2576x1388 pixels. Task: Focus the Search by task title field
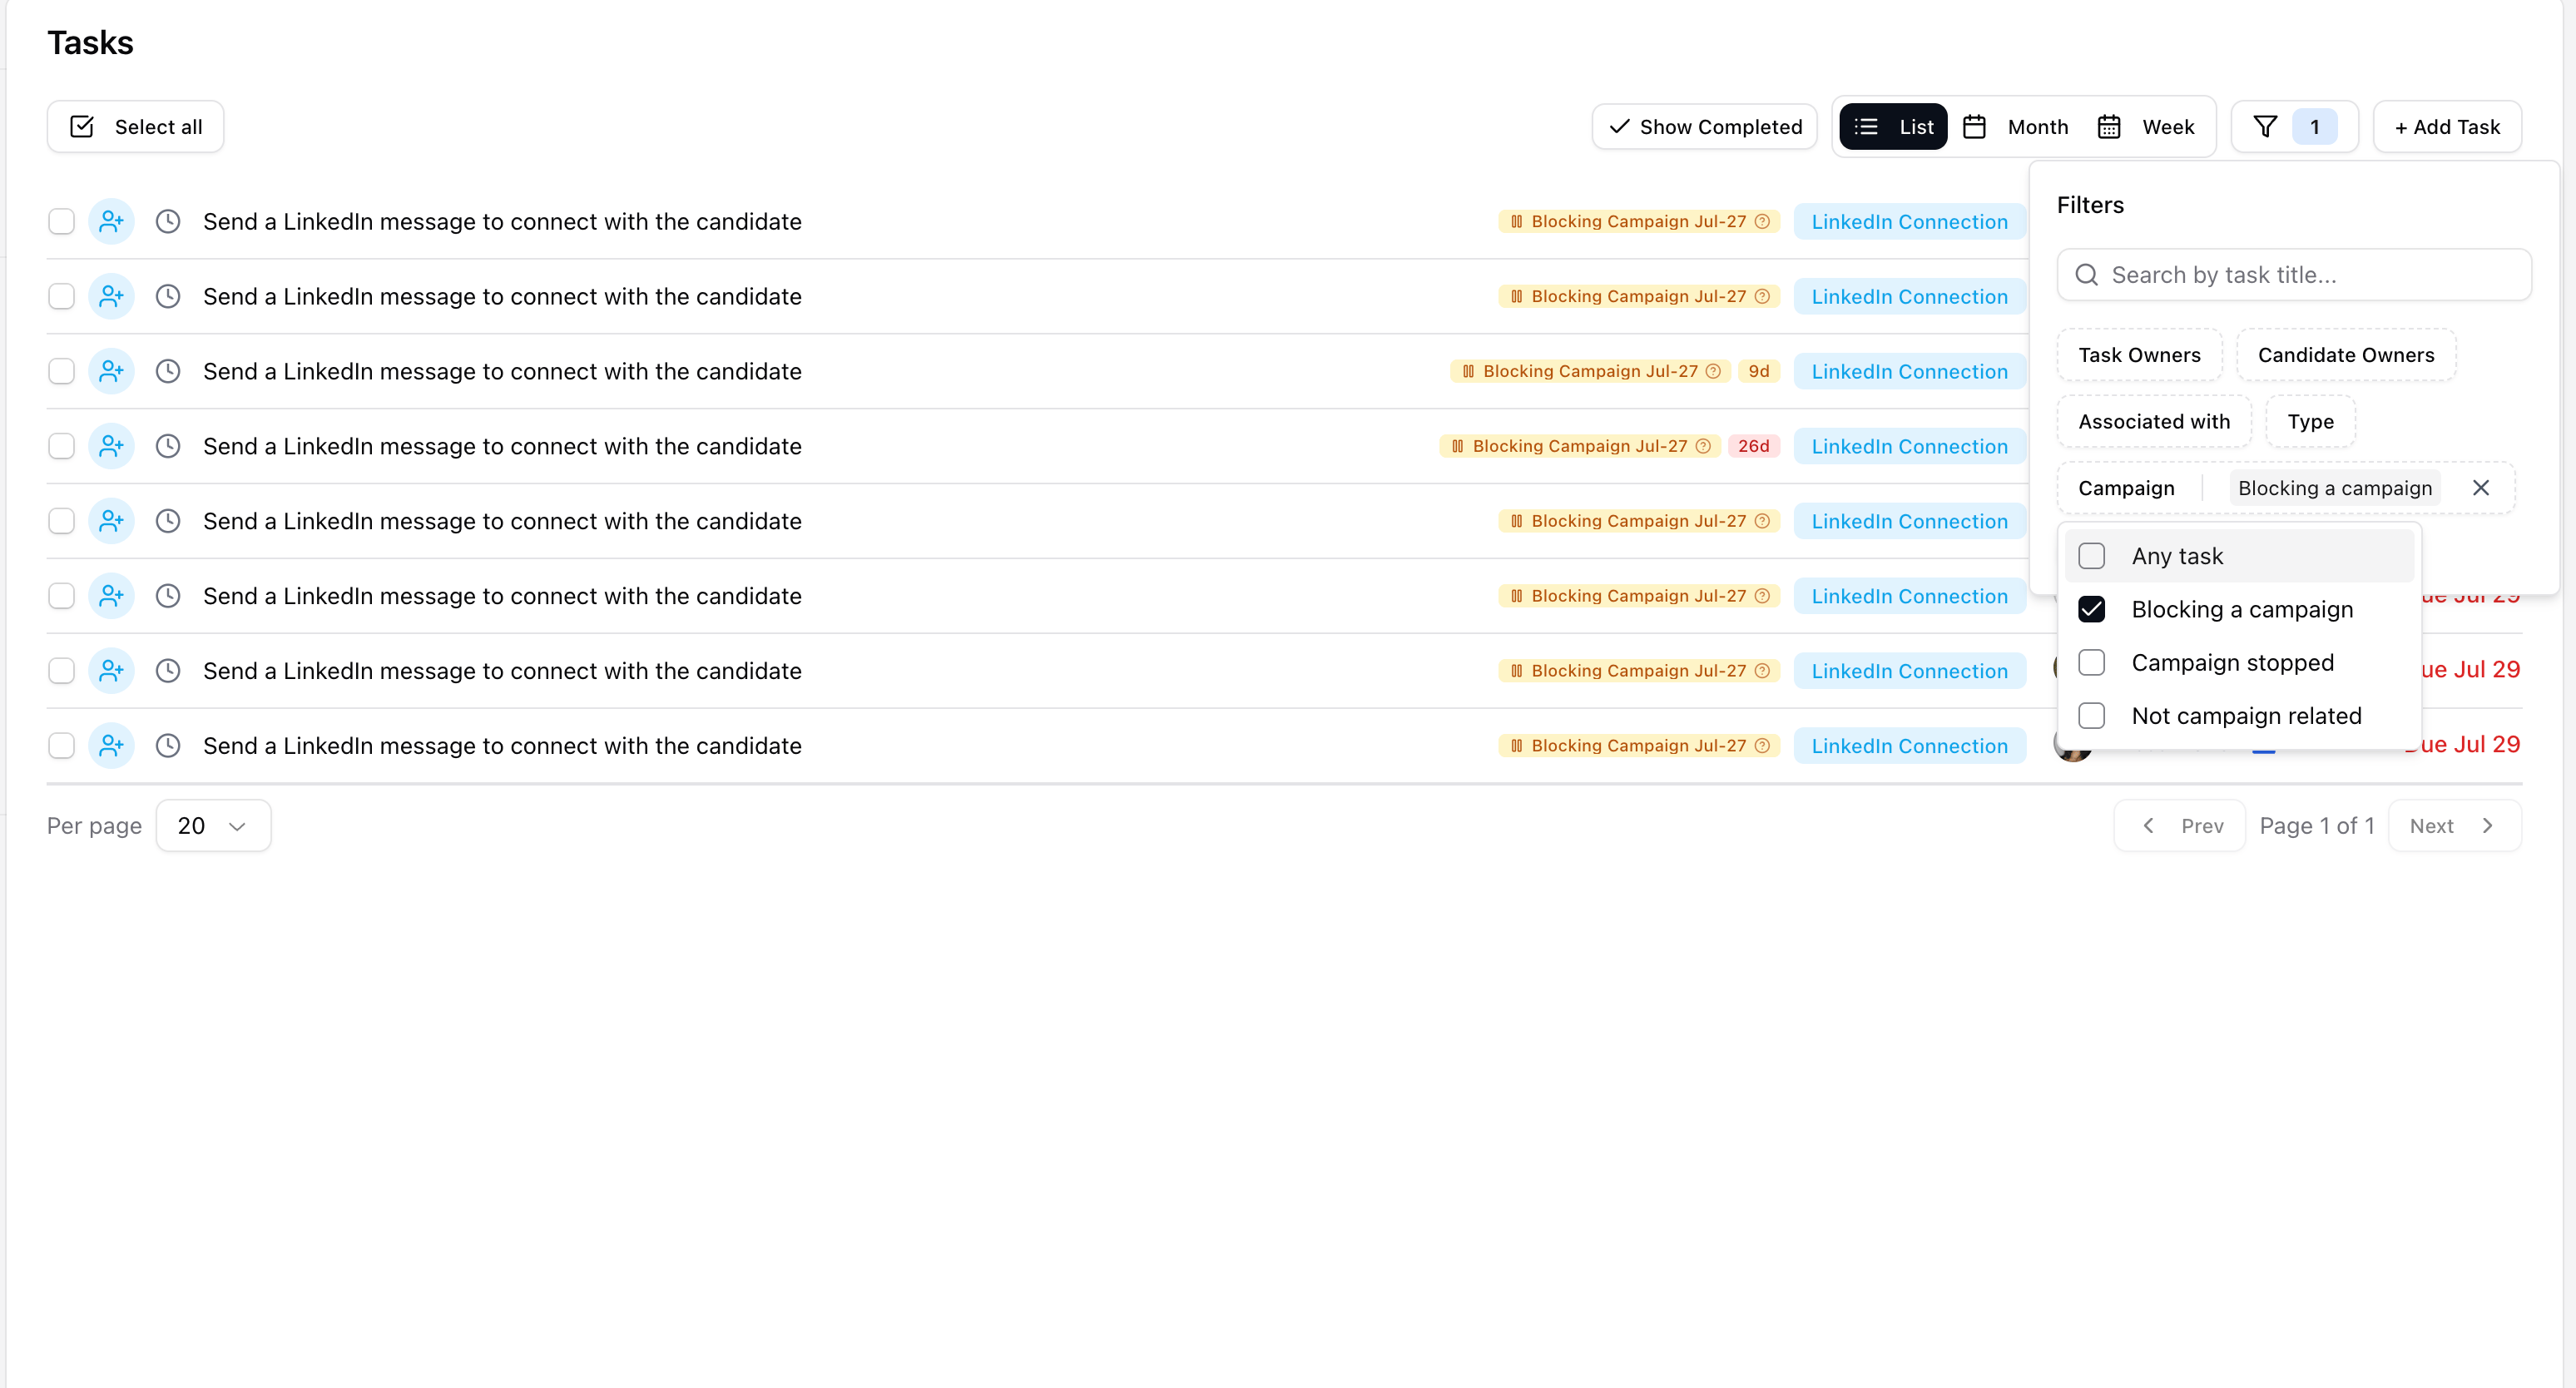pyautogui.click(x=2294, y=275)
